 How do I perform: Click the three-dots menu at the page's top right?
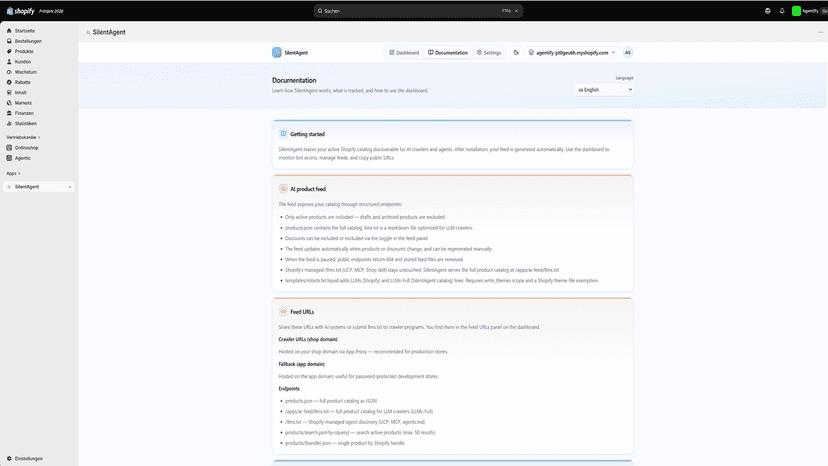[821, 32]
